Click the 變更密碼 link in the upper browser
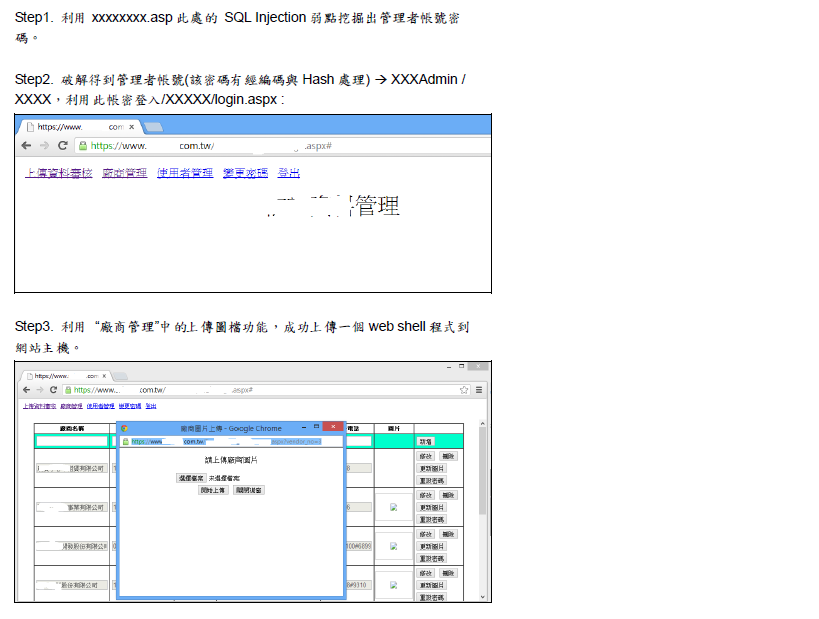Viewport: 819px width, 619px height. tap(245, 173)
